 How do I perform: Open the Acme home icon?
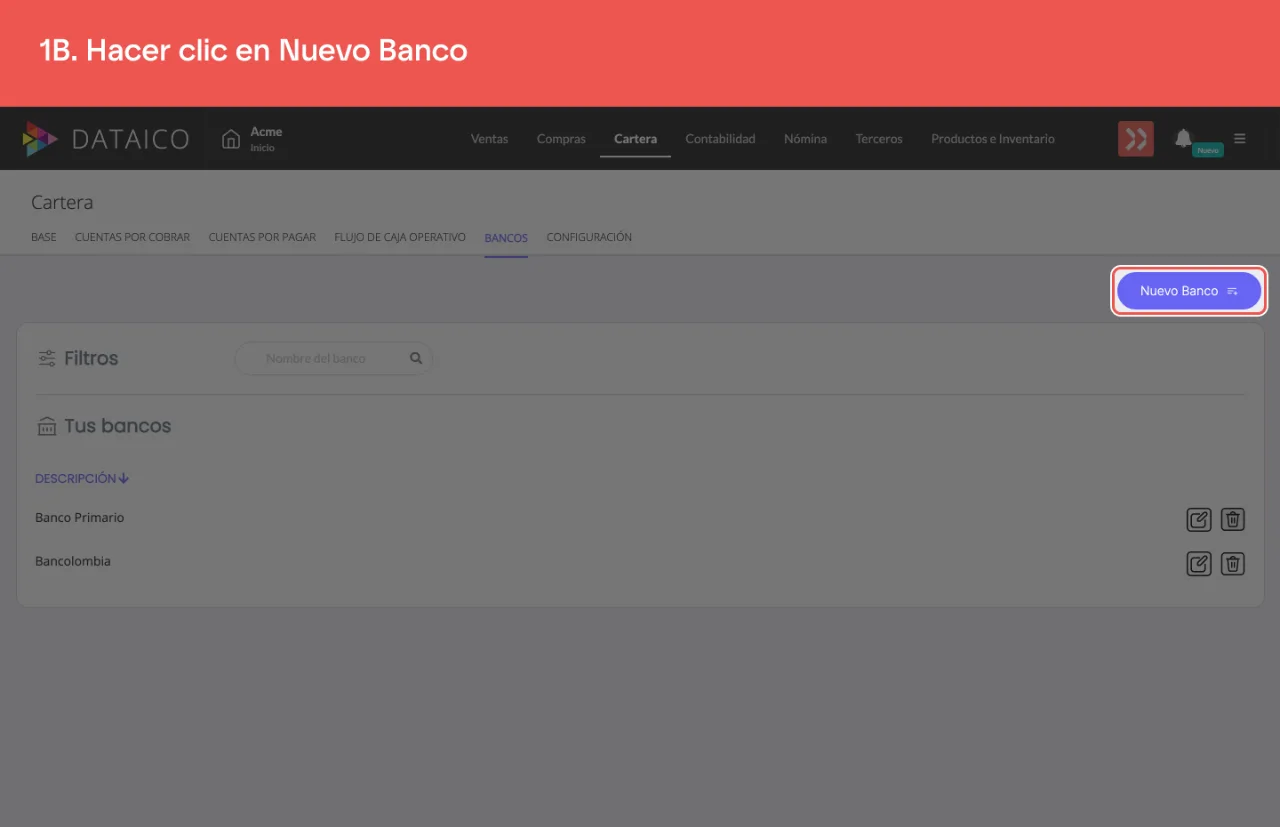231,139
